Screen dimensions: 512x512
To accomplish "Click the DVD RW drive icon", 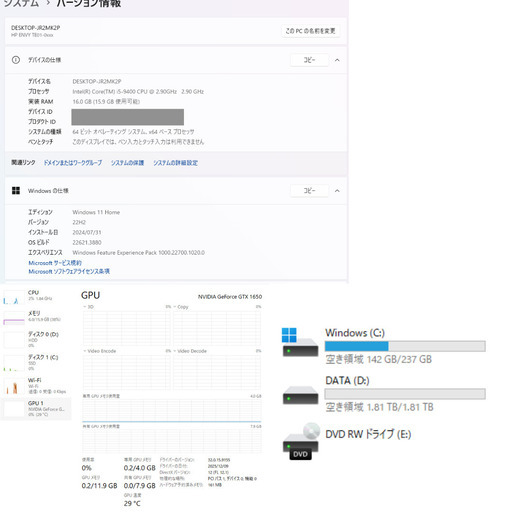I will tap(301, 442).
